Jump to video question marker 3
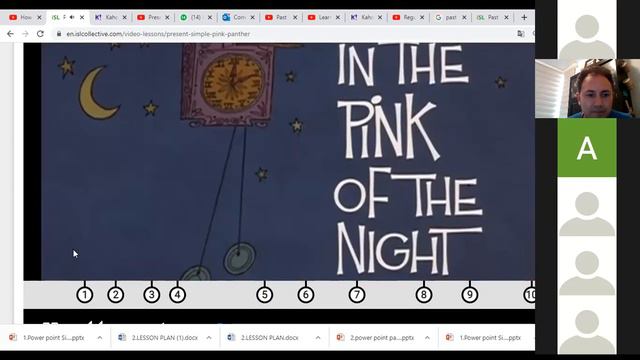 [151, 295]
